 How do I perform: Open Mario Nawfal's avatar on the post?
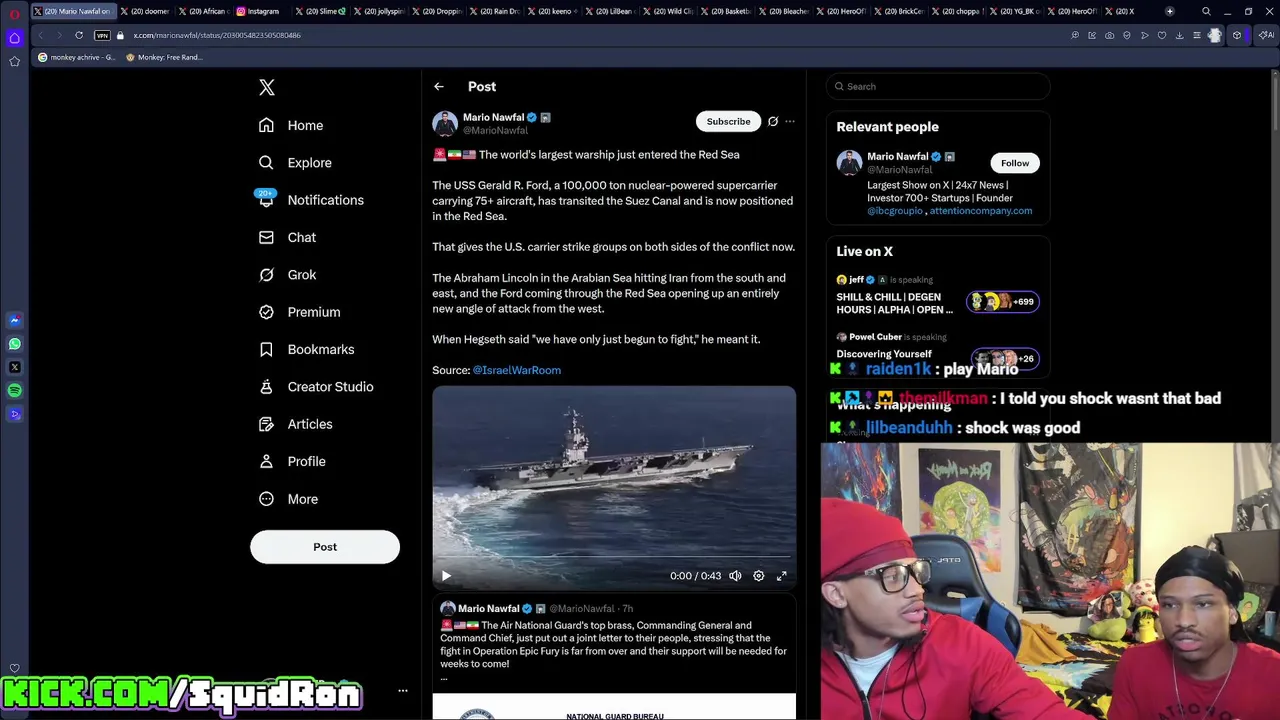pos(445,123)
